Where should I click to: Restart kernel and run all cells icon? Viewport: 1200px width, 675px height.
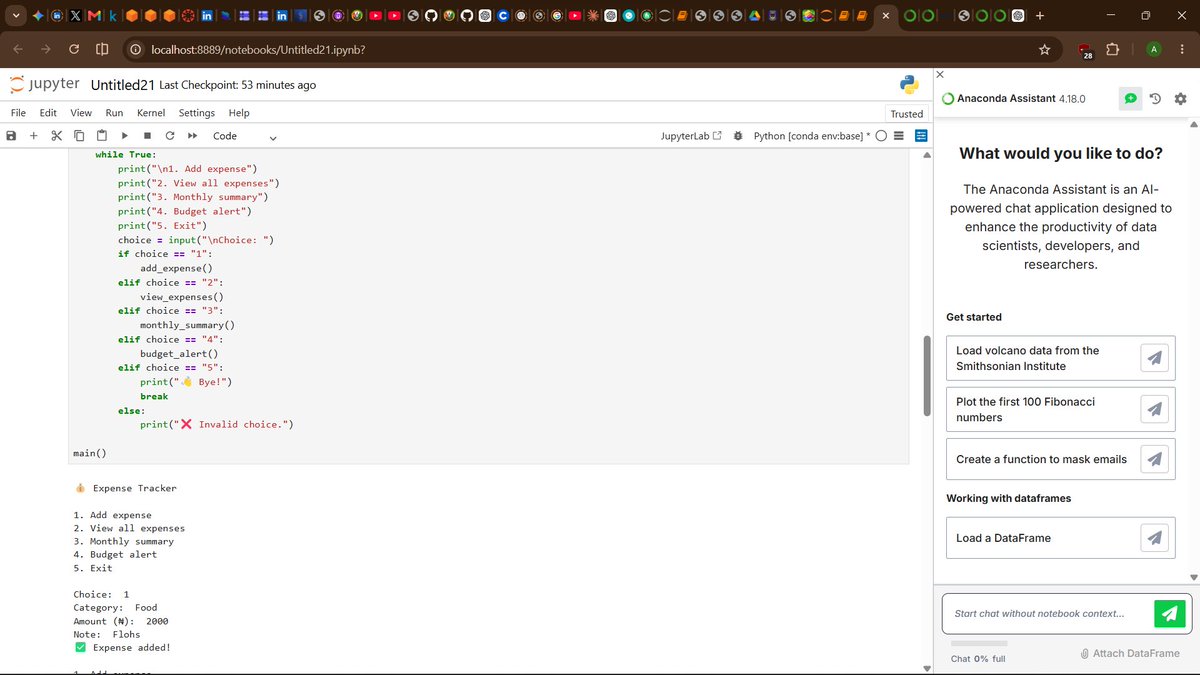tap(192, 136)
